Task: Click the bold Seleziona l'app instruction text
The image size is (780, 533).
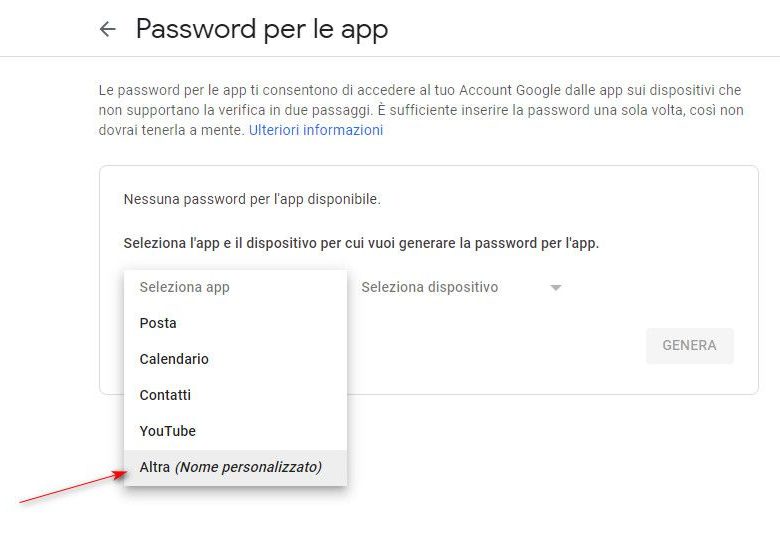Action: (361, 243)
